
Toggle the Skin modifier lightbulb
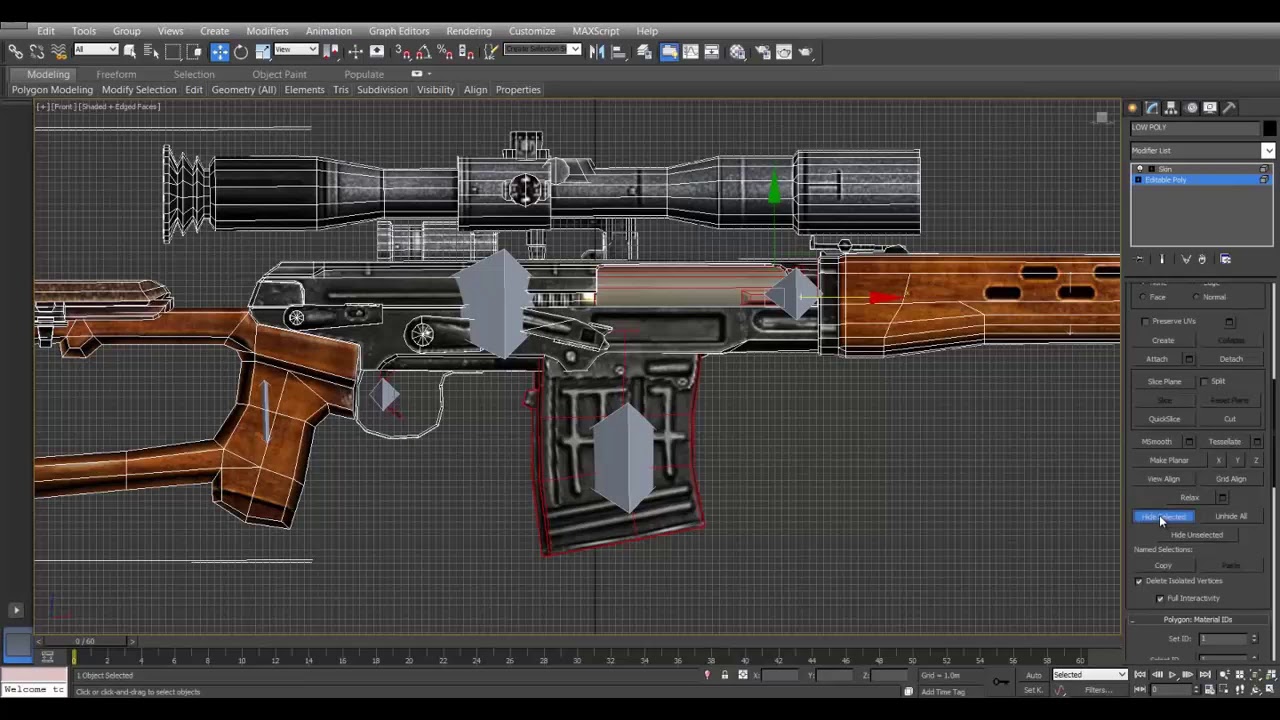(x=1140, y=169)
